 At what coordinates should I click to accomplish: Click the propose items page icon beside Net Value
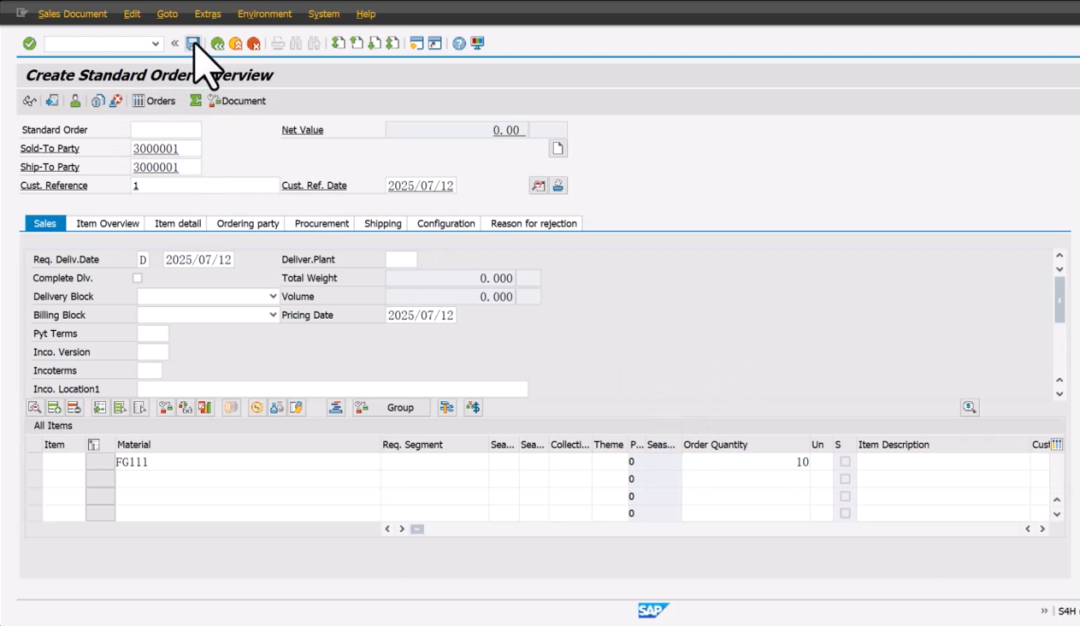[558, 148]
